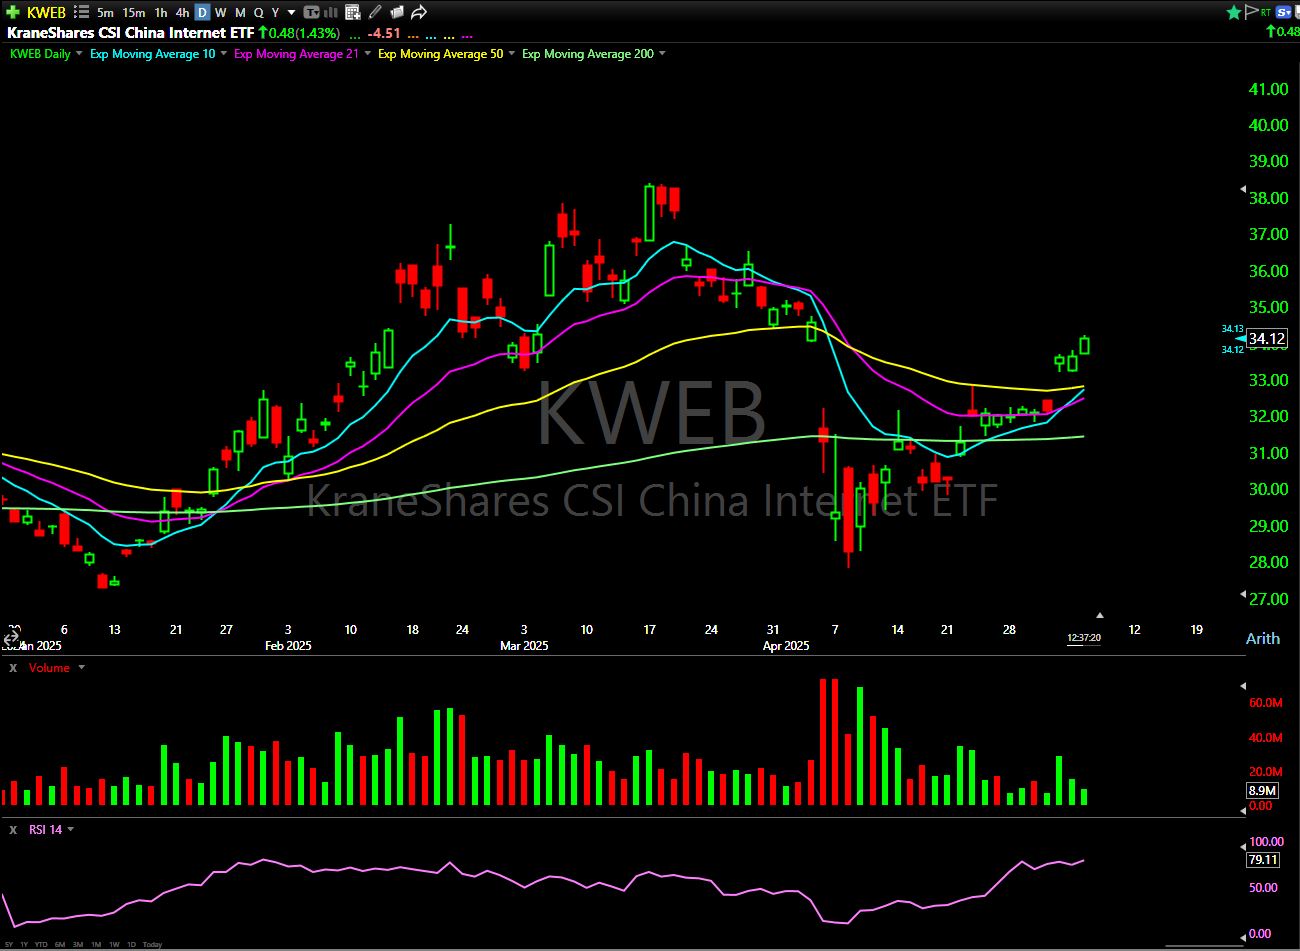Open the RSI 14 indicator dropdown

(71, 830)
